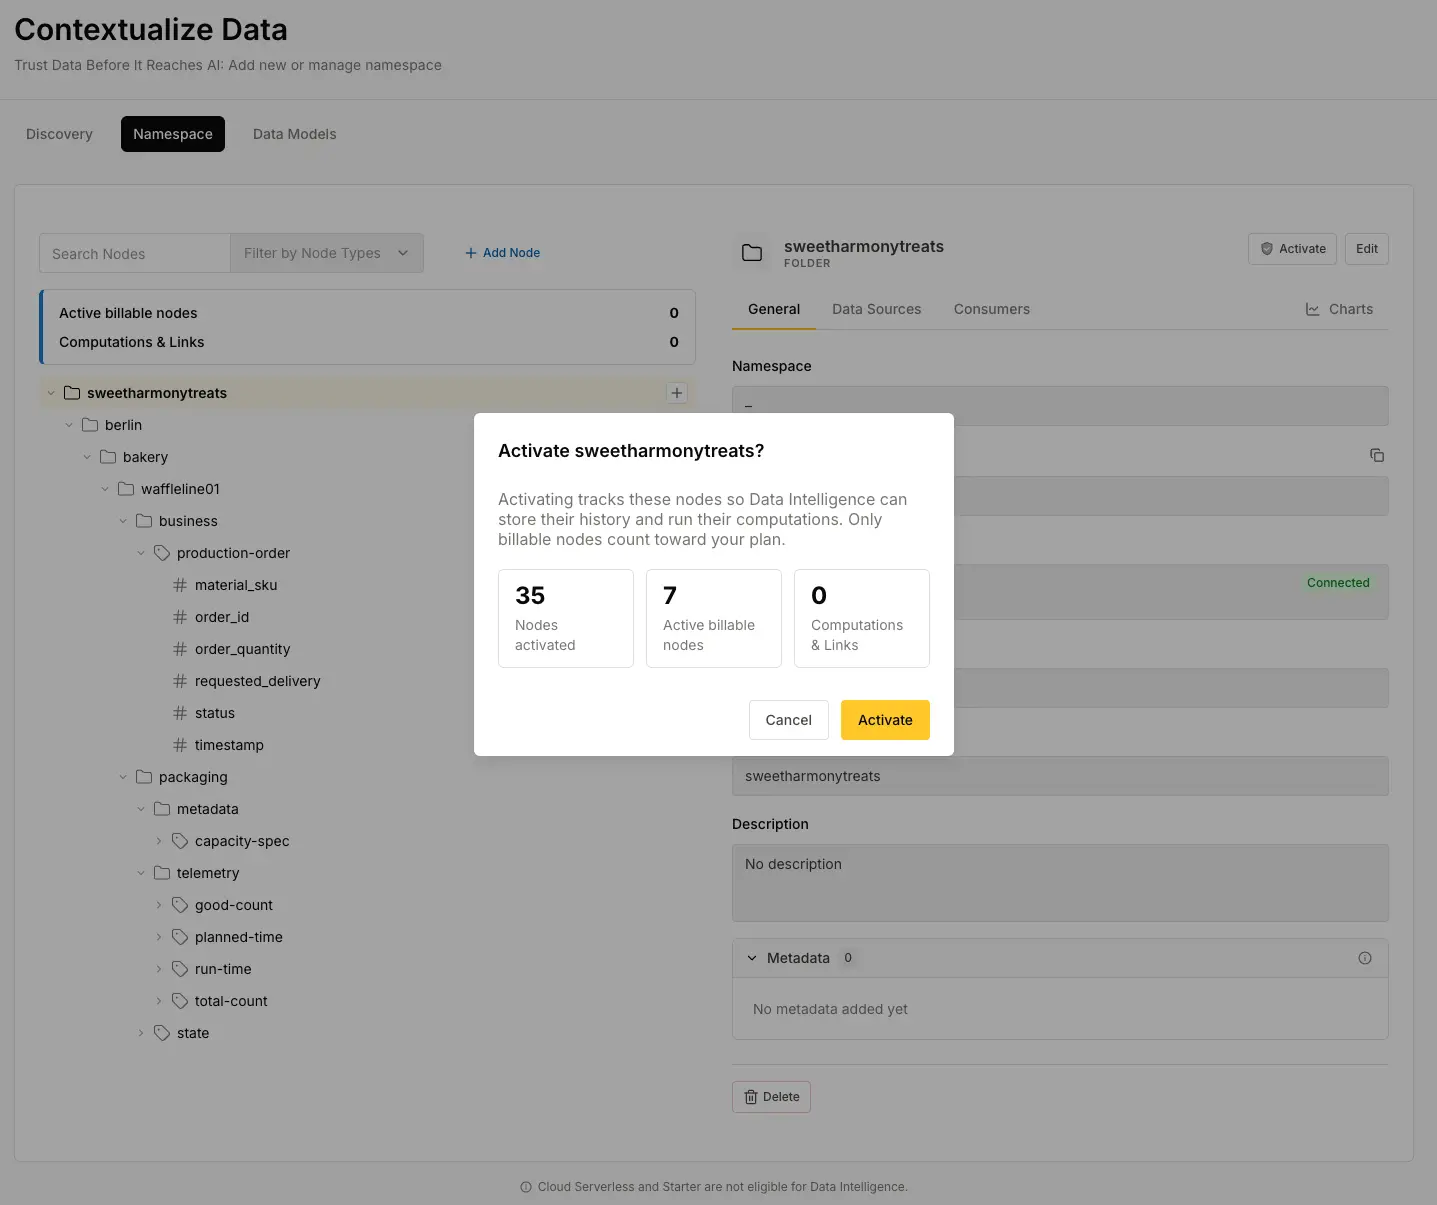1437x1205 pixels.
Task: Click the tag icon beside run-time
Action: [180, 969]
